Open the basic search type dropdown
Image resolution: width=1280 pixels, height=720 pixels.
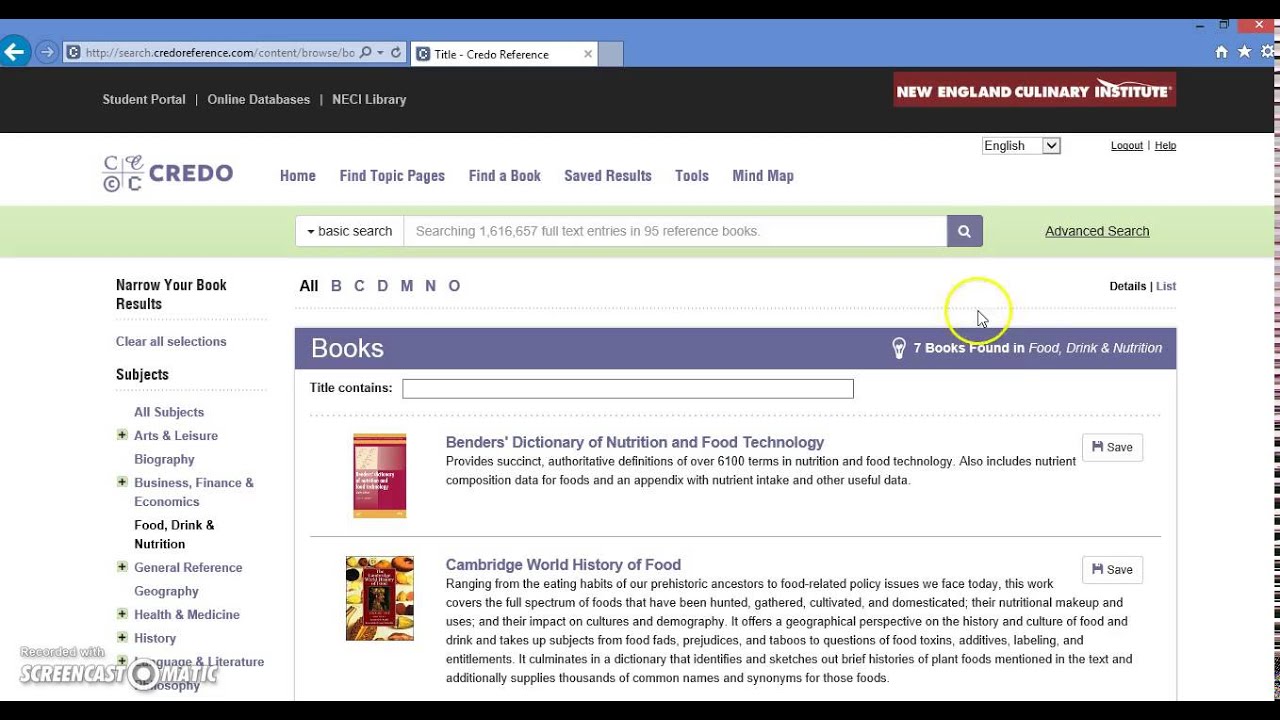click(x=349, y=231)
